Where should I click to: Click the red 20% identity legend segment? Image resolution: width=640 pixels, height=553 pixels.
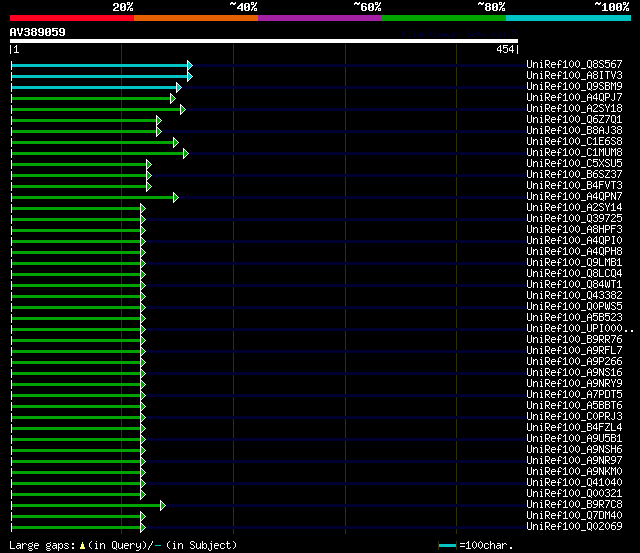pos(72,18)
